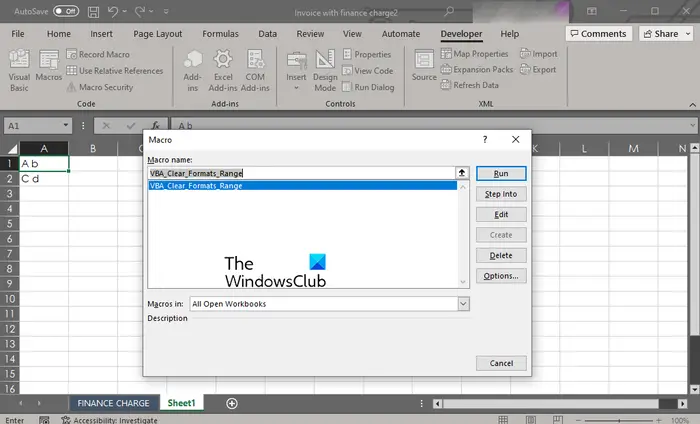Switch to the Automate tab
Image resolution: width=700 pixels, height=424 pixels.
coord(401,34)
